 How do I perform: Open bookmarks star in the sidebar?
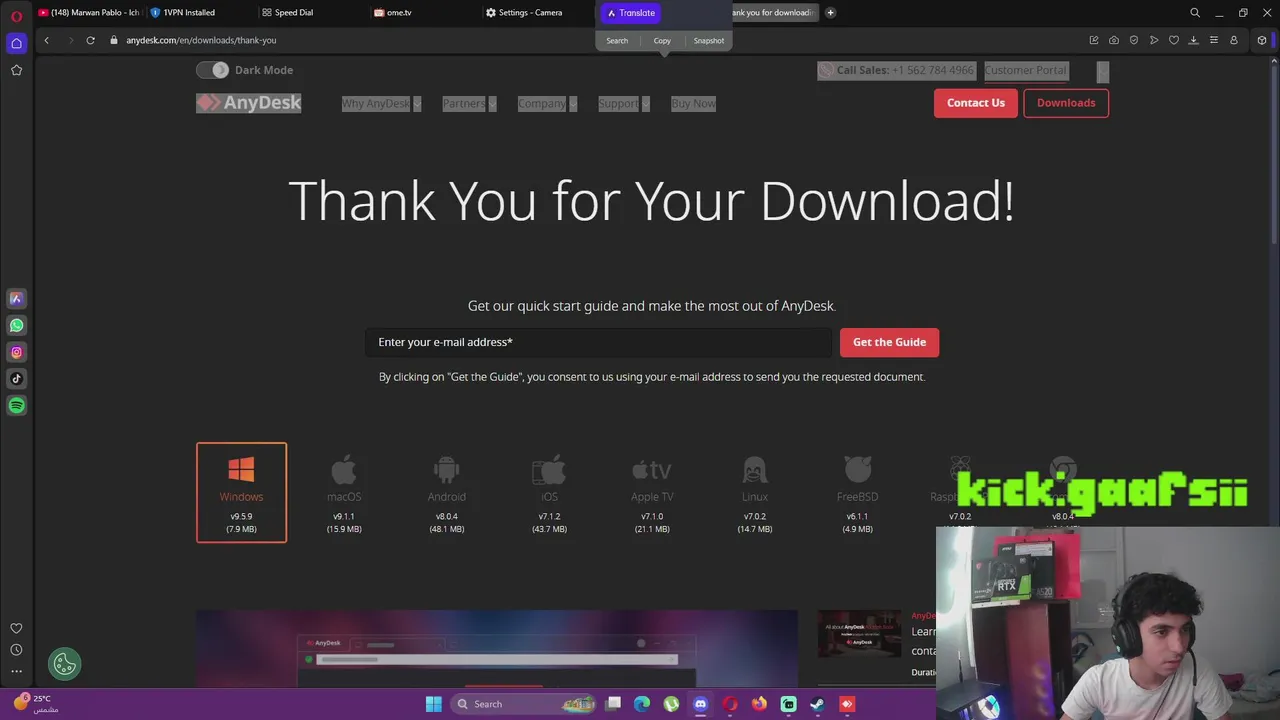coord(16,70)
